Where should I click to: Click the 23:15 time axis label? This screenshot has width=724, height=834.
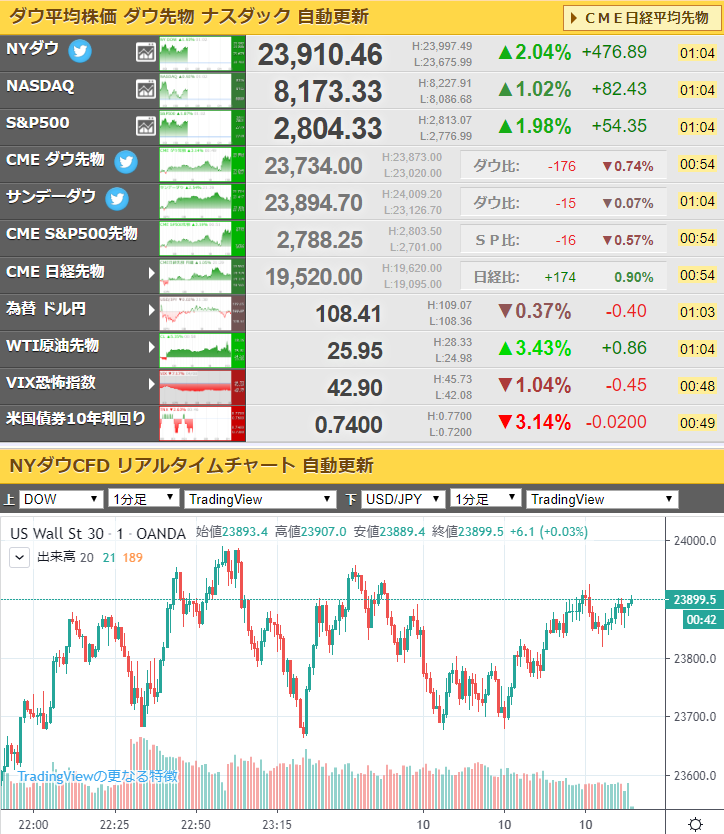(277, 824)
